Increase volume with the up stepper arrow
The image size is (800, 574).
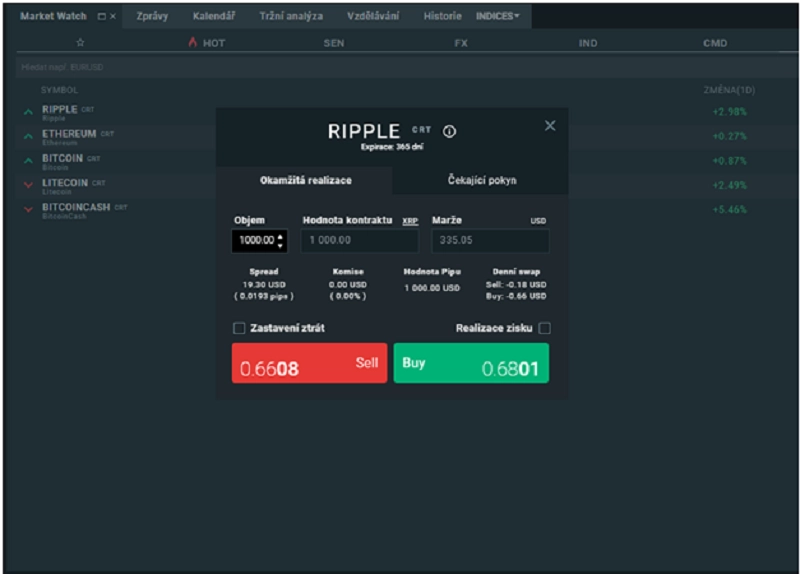coord(280,236)
